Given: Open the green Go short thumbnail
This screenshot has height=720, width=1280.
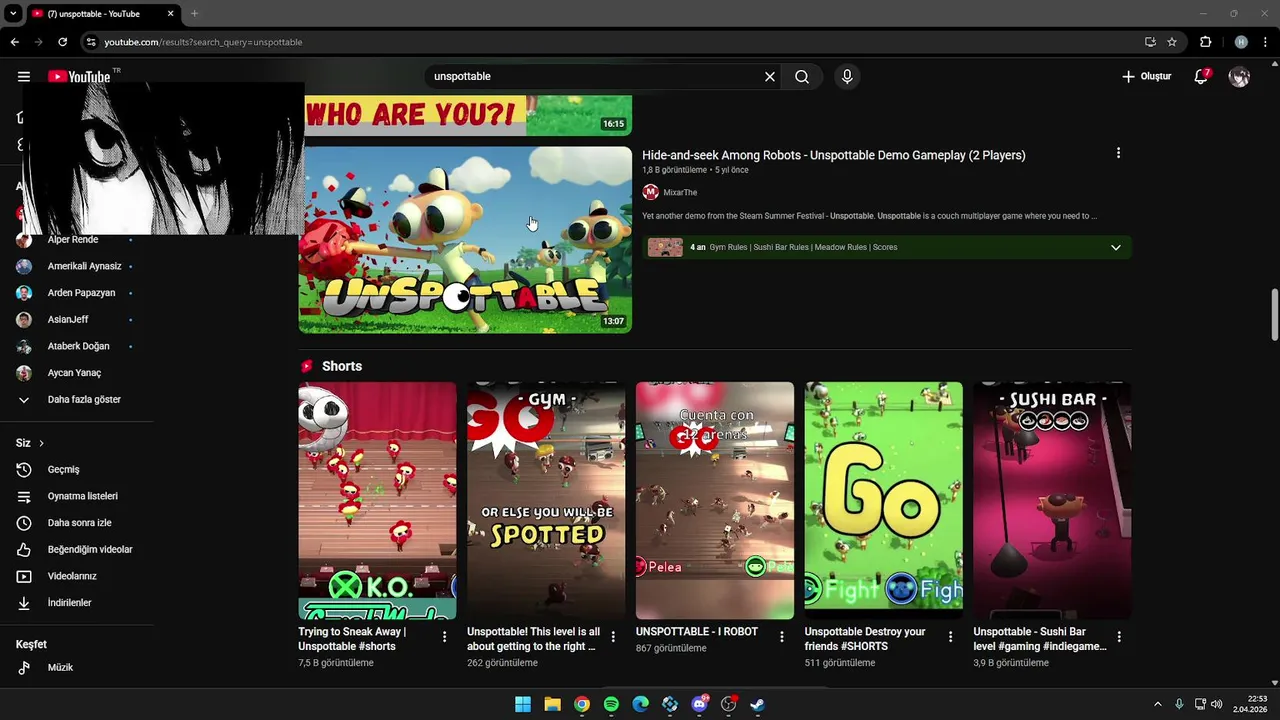Looking at the screenshot, I should pos(884,501).
